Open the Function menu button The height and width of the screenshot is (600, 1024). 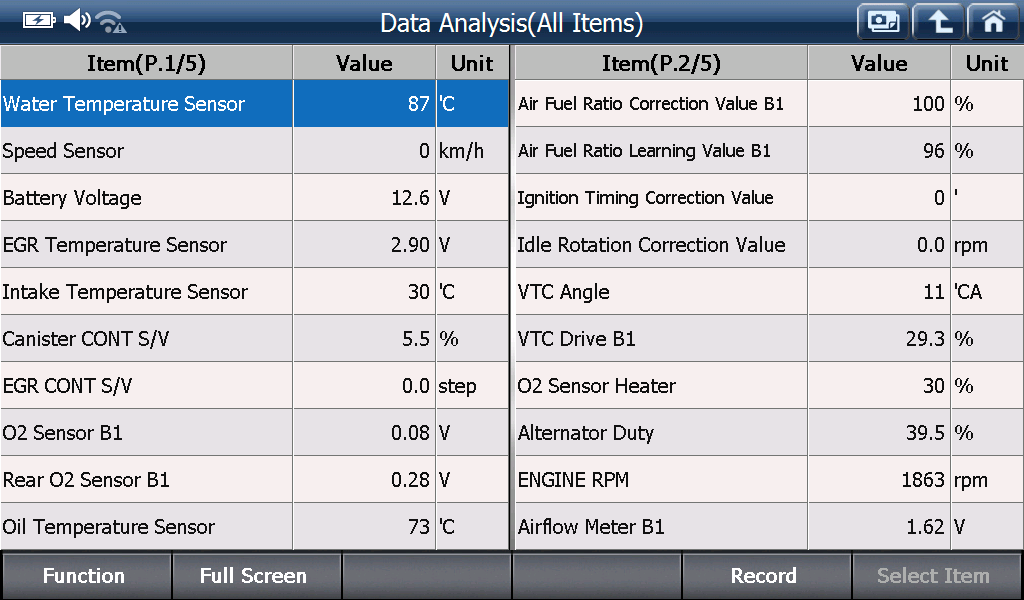coord(86,576)
